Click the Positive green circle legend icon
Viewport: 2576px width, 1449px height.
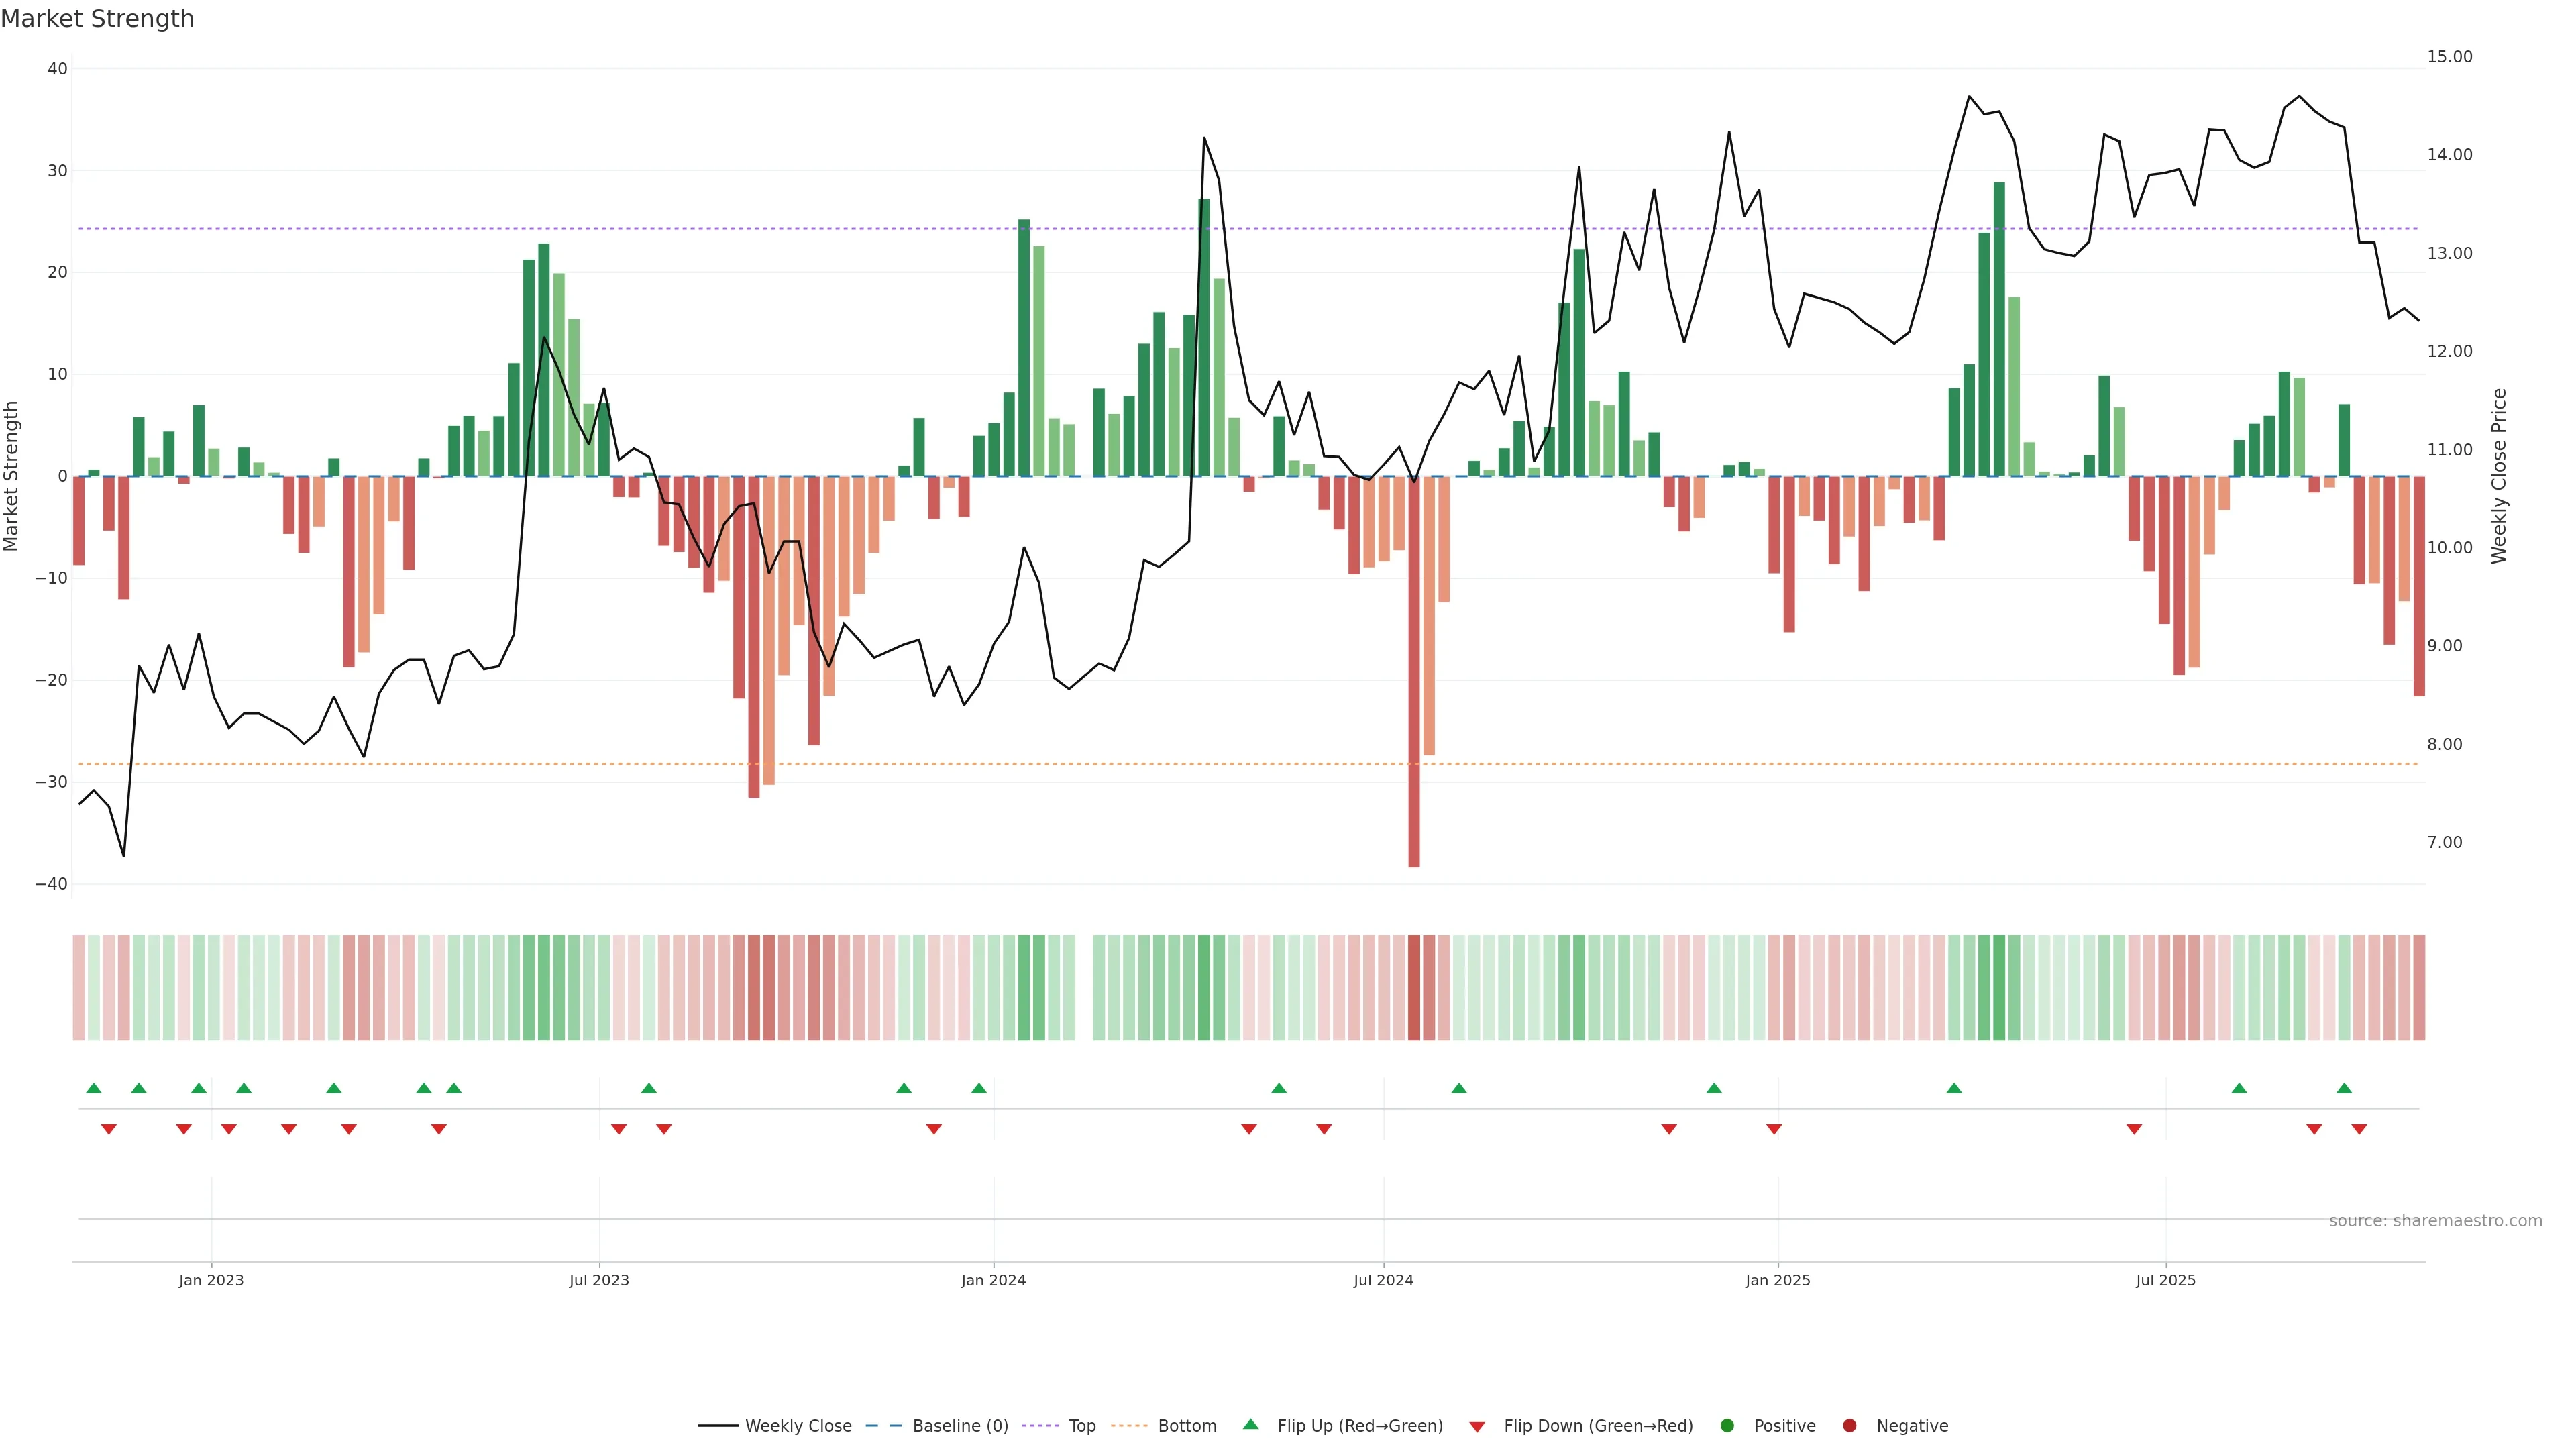(x=1727, y=1426)
